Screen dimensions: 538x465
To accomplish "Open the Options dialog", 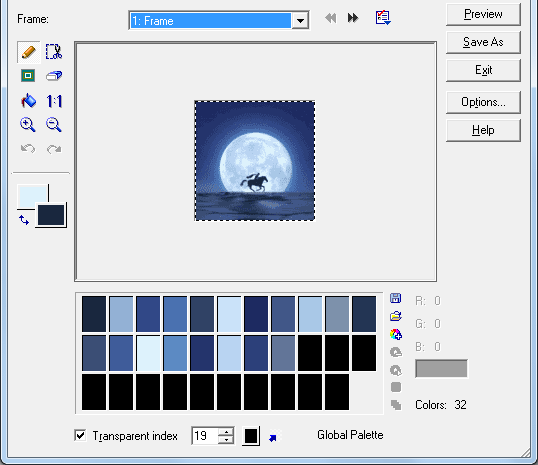I will click(x=483, y=102).
